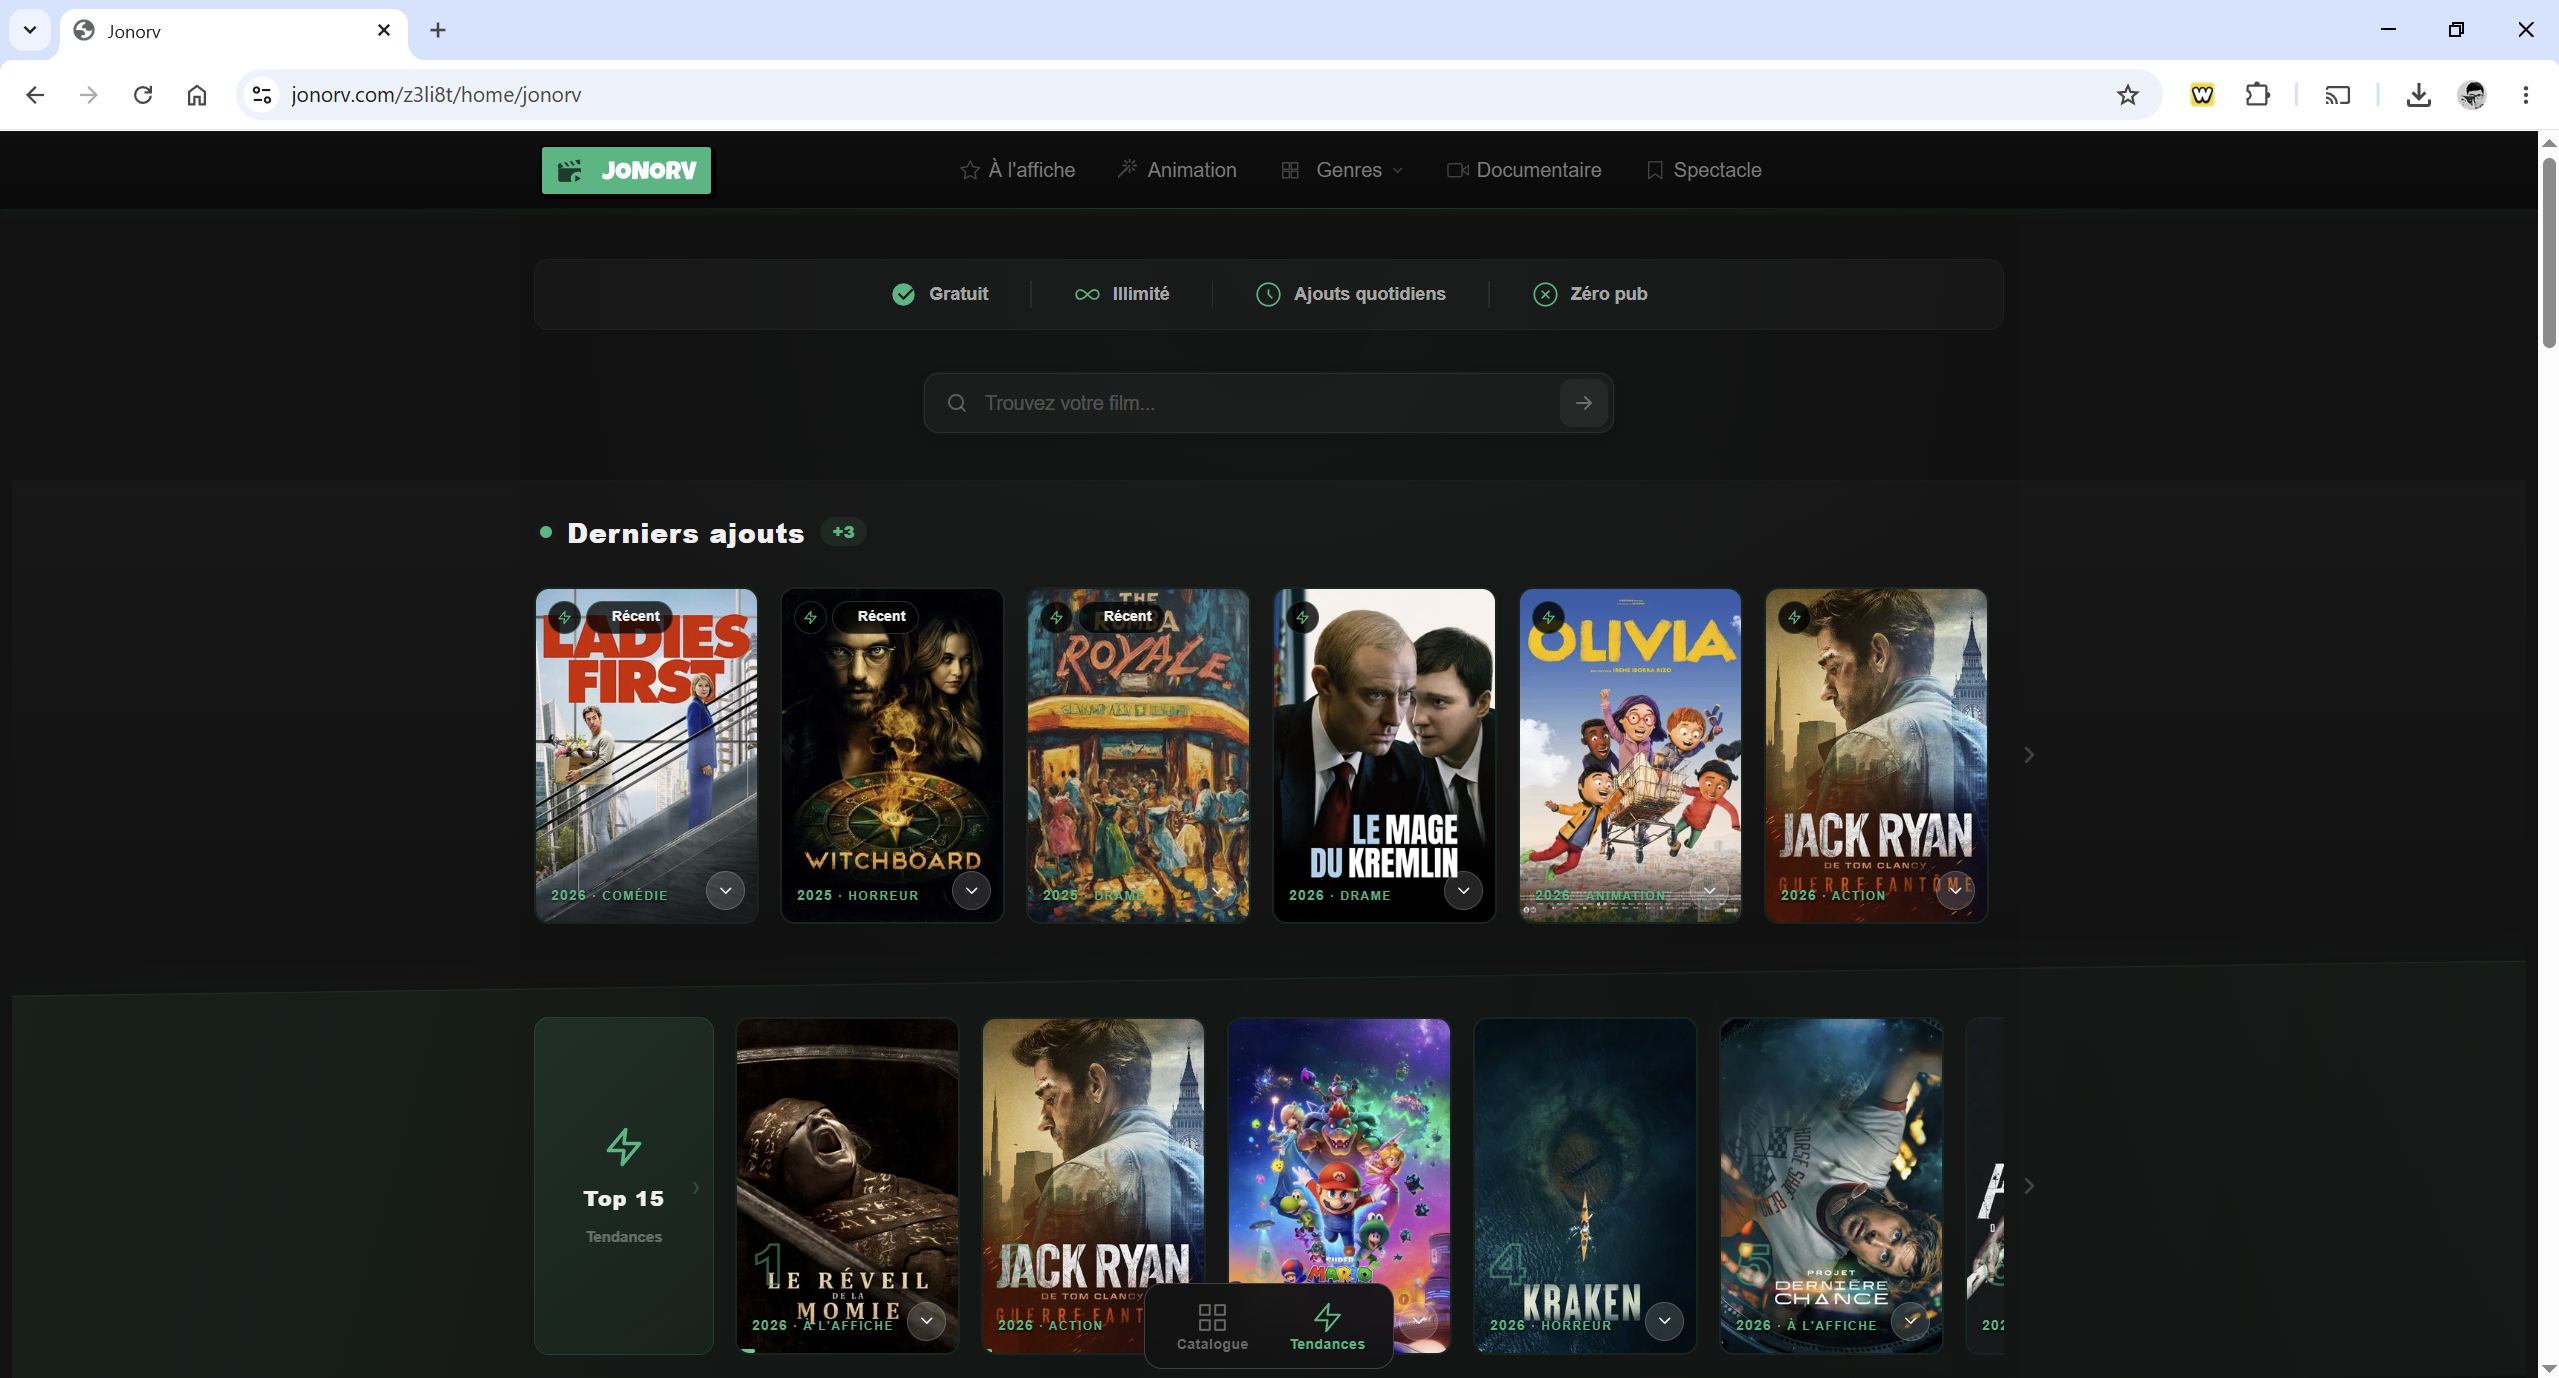Open the tab search dropdown
2559x1378 pixels.
30,30
